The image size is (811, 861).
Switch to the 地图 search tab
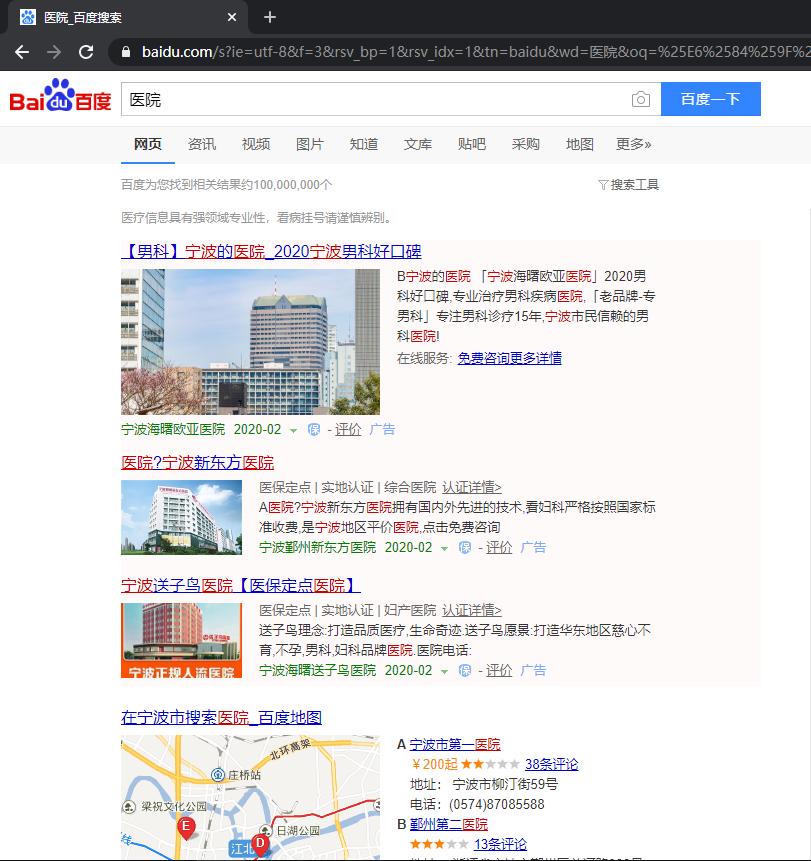[x=579, y=144]
